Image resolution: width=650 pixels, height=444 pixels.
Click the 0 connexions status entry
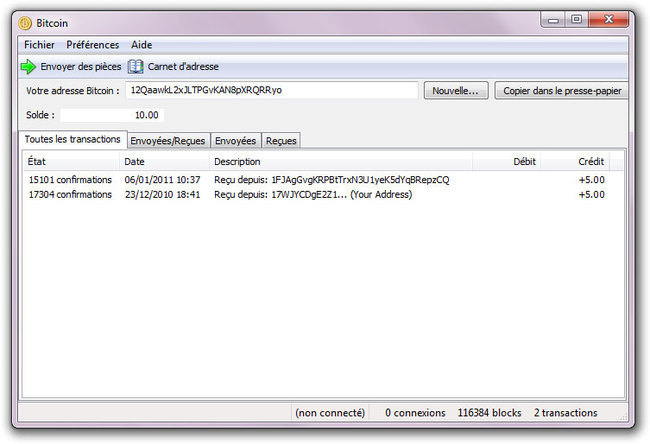point(415,413)
